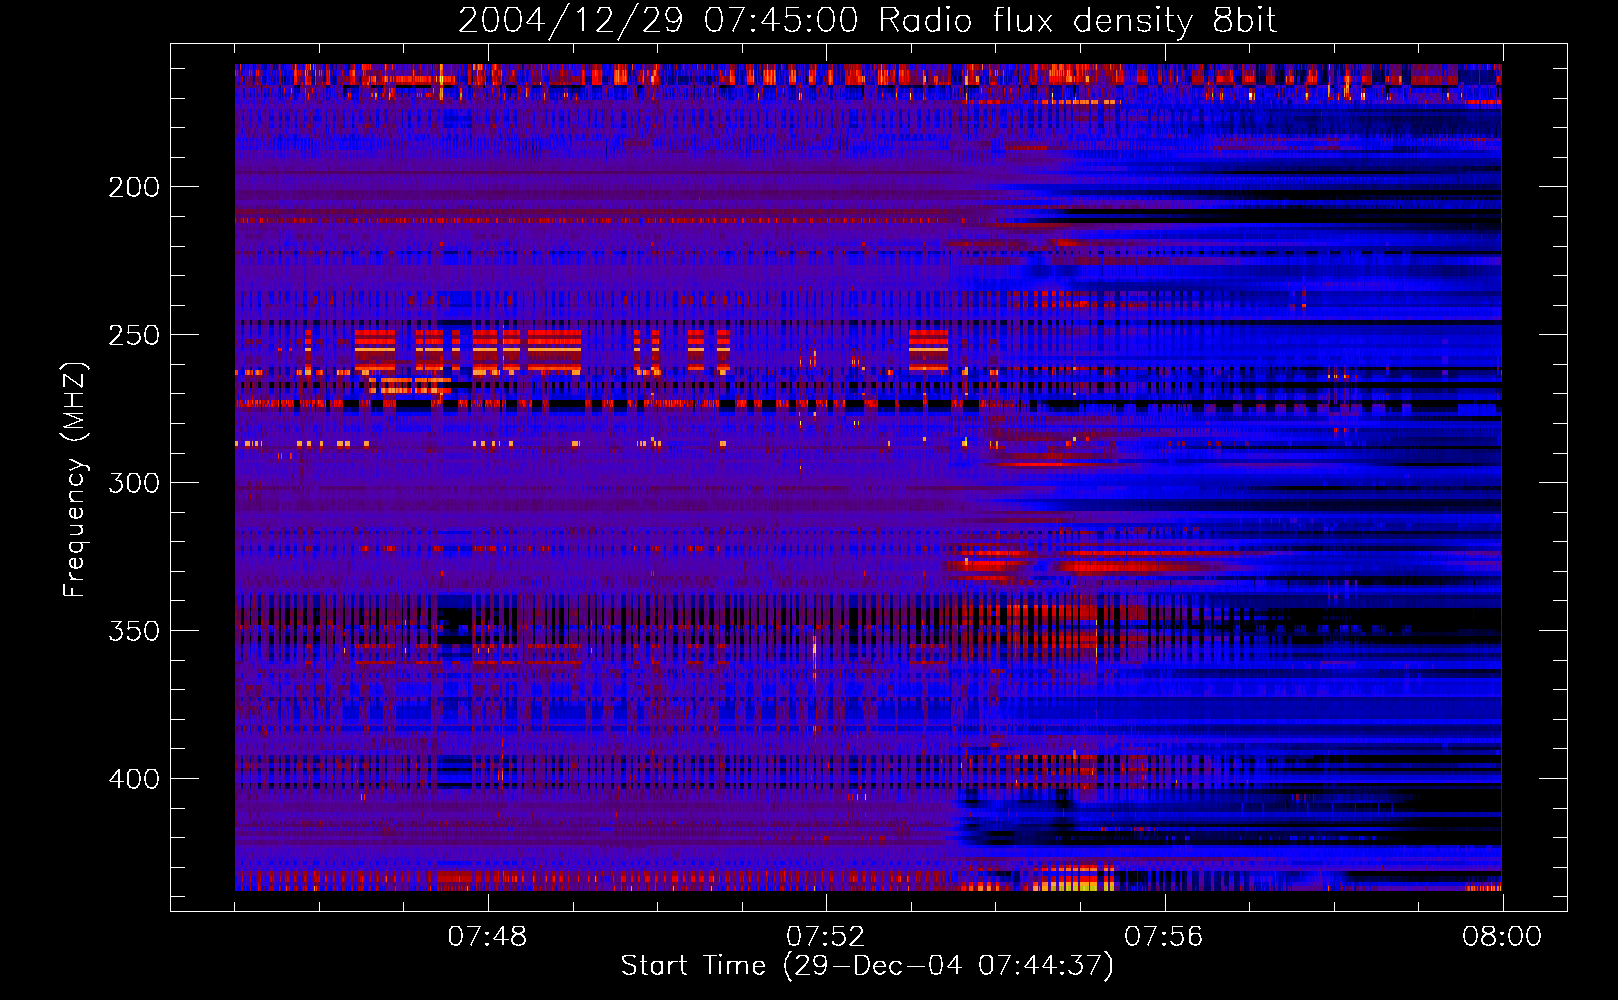Click the '200' frequency tick label
The image size is (1618, 1000).
[134, 187]
